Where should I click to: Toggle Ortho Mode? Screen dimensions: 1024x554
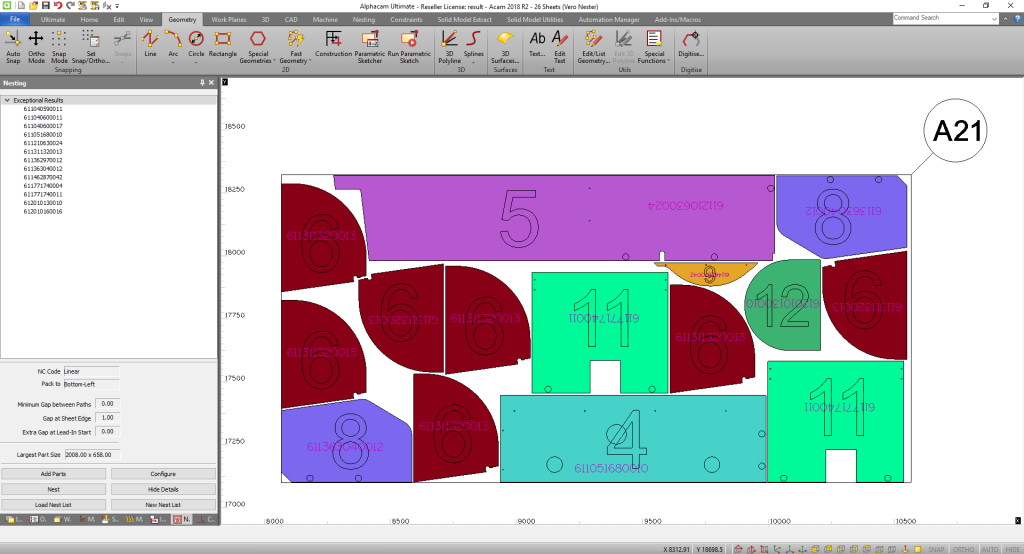click(37, 44)
